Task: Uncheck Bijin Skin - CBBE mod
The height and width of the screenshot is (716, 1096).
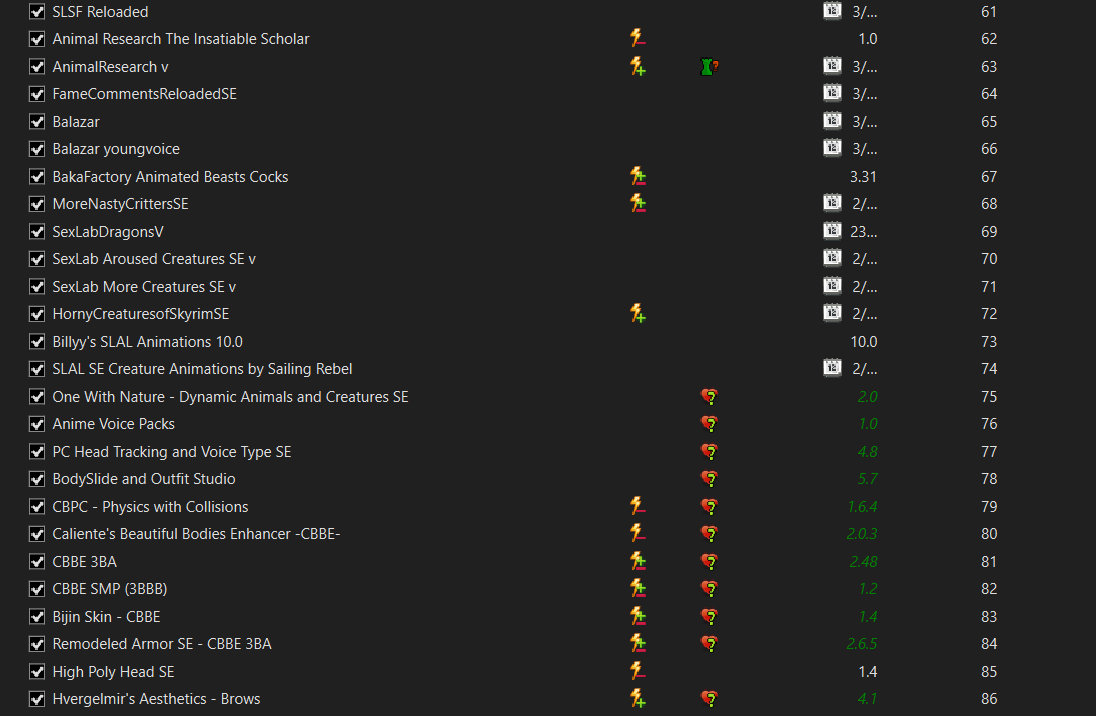Action: click(37, 617)
